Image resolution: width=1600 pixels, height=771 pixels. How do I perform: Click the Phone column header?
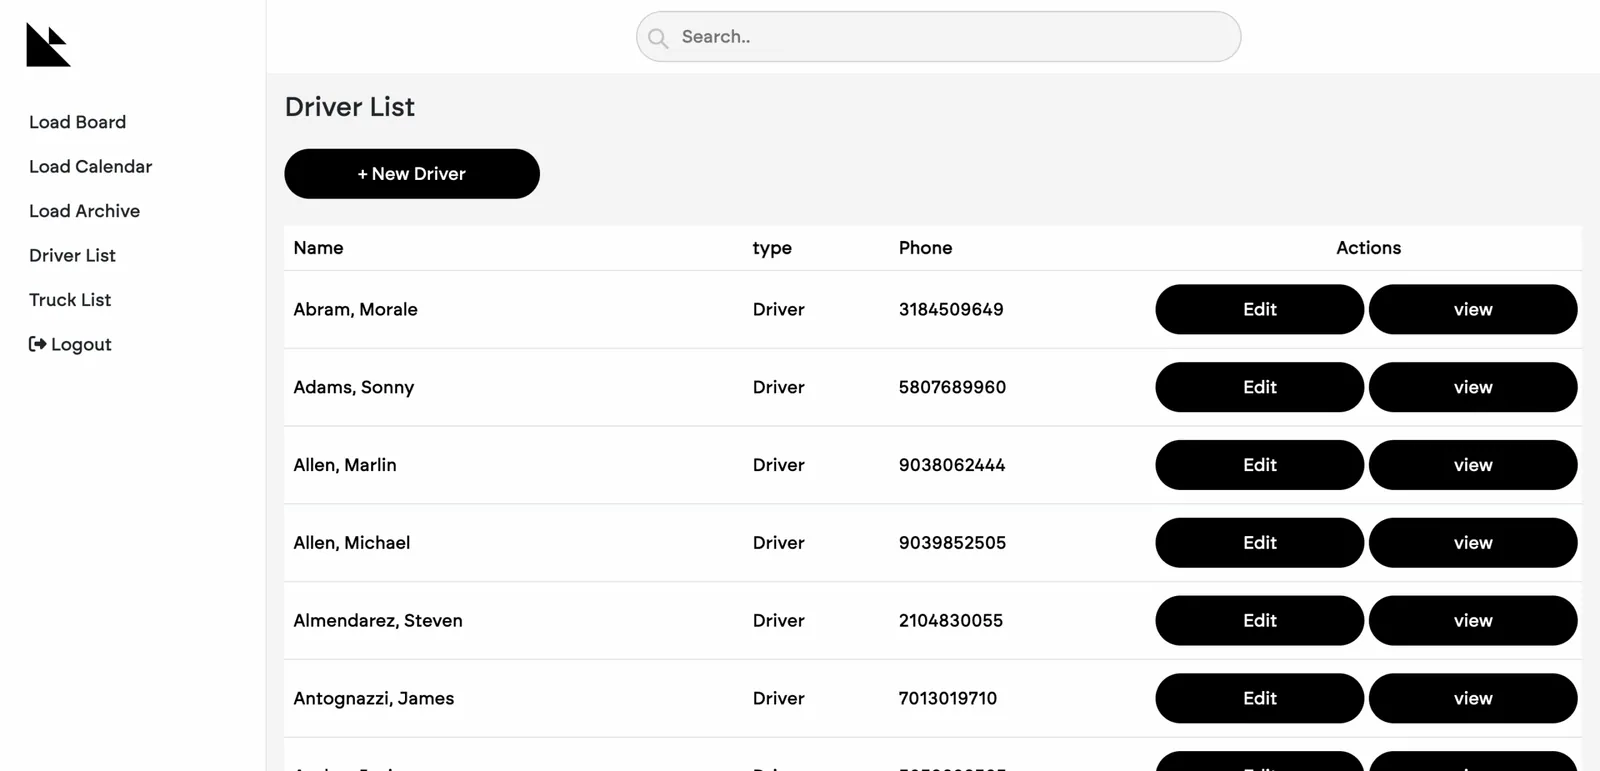click(x=925, y=248)
